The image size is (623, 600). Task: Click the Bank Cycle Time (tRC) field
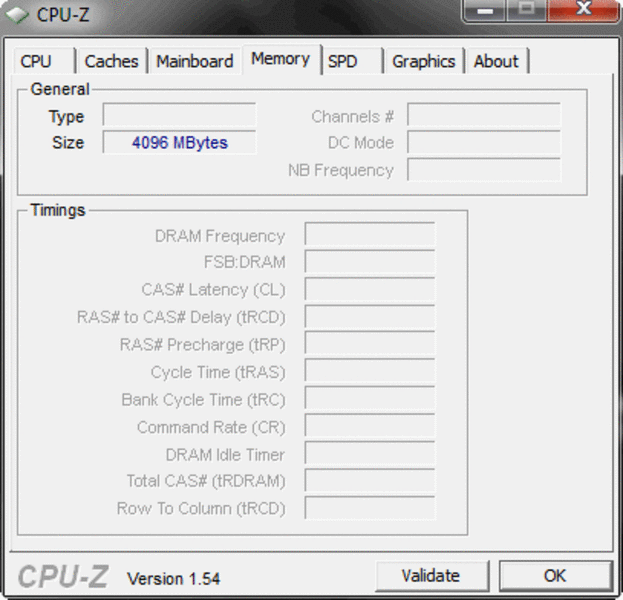coord(370,399)
